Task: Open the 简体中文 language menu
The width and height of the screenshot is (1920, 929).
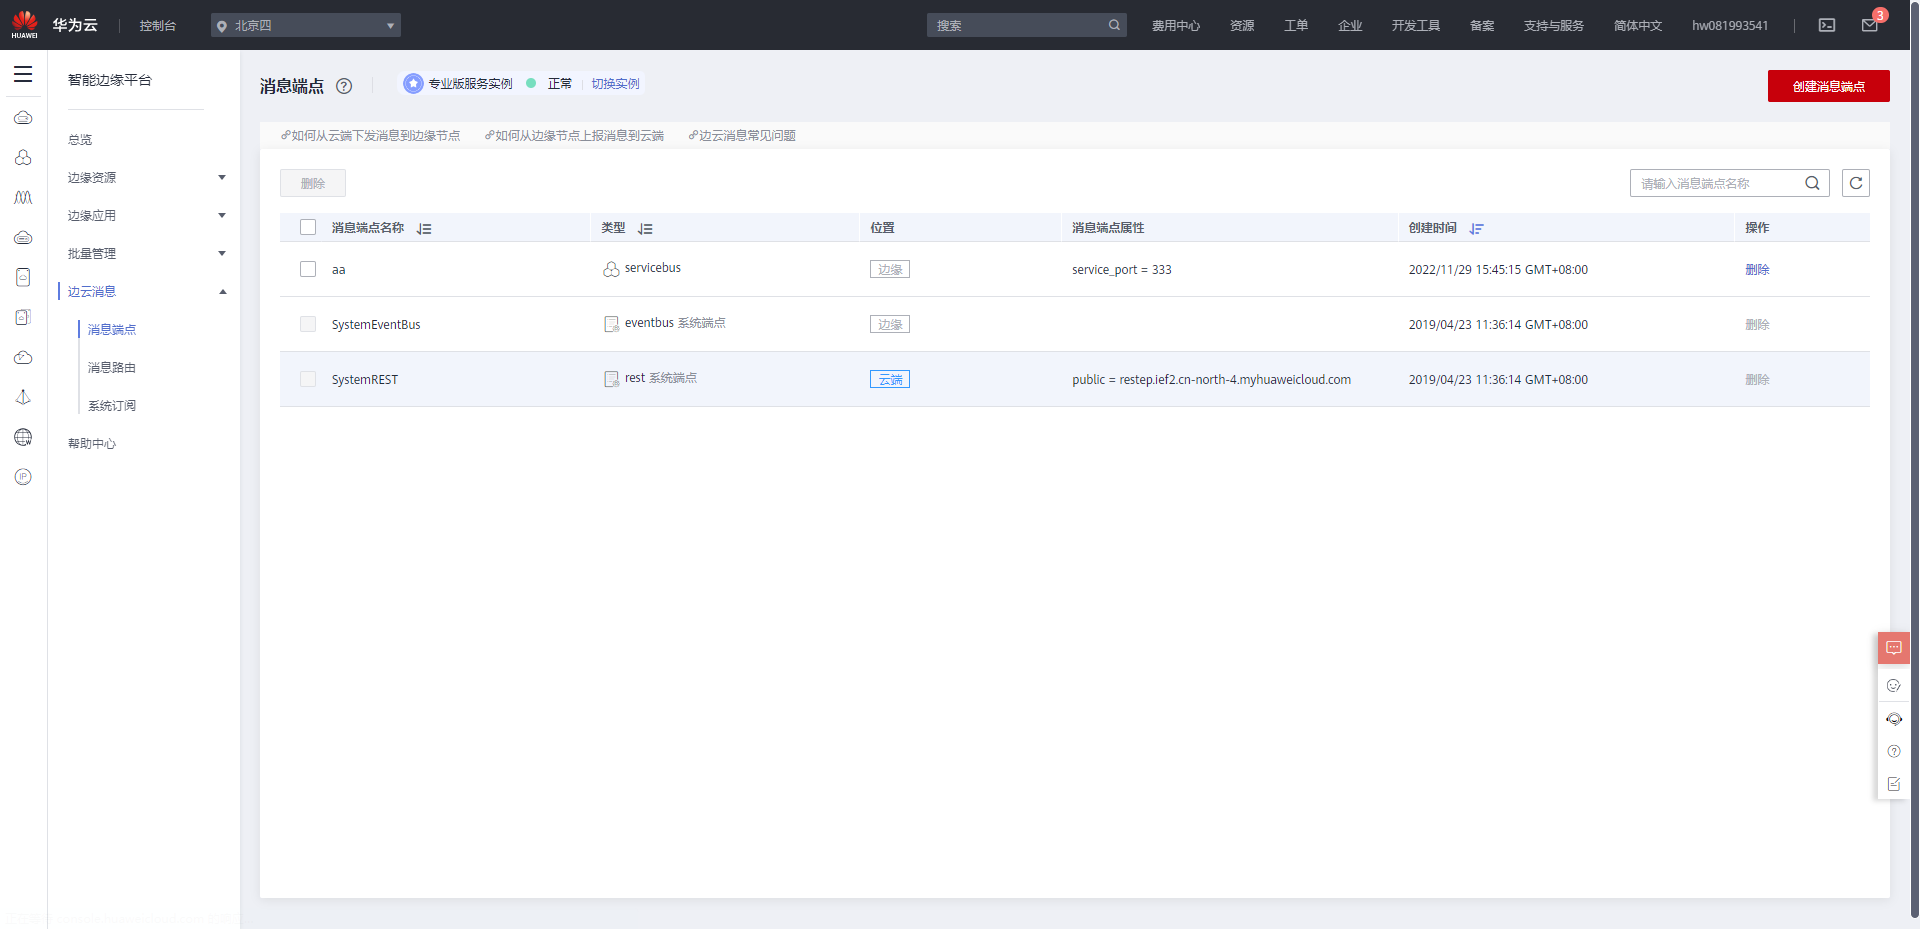Action: tap(1638, 26)
